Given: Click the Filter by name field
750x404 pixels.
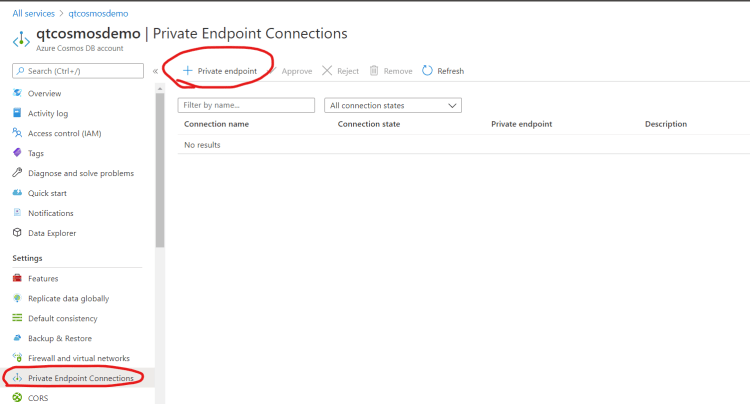Looking at the screenshot, I should (x=246, y=105).
